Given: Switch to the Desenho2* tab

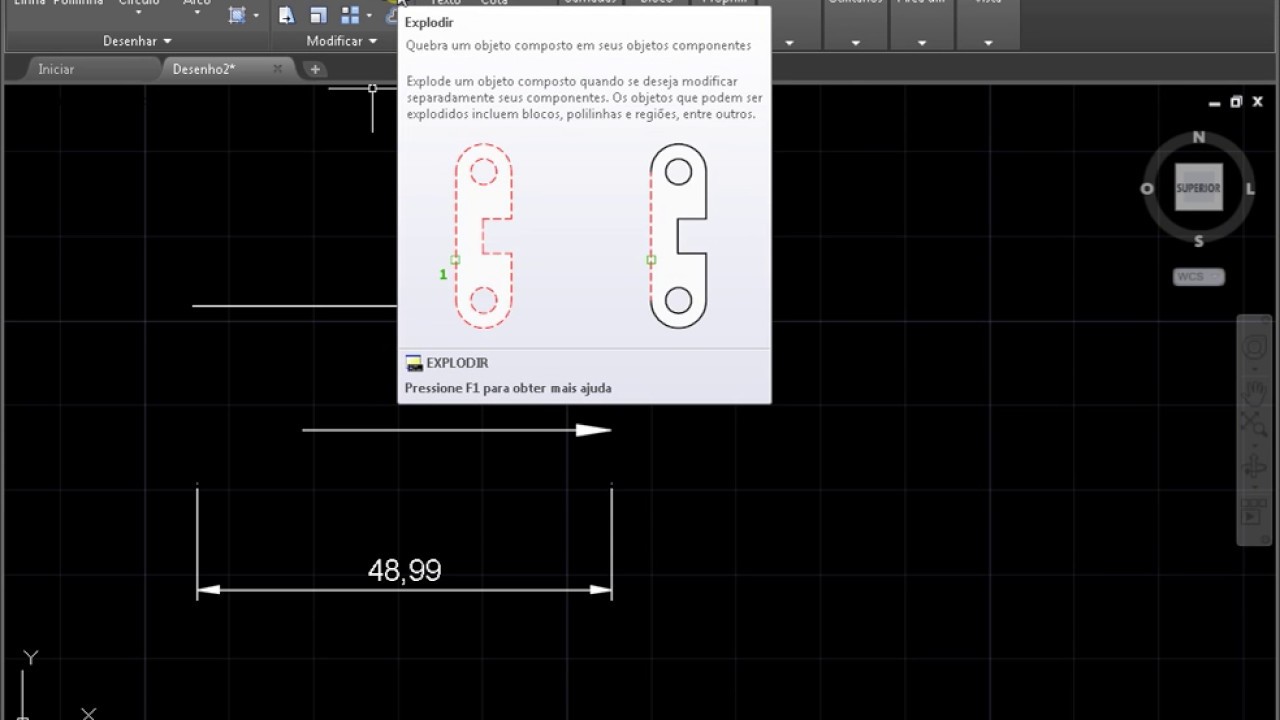Looking at the screenshot, I should [203, 69].
